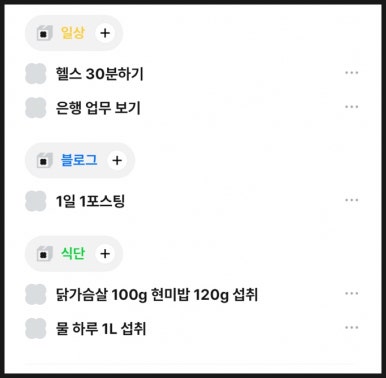Show options menu for 닭가슴살 task
Image resolution: width=386 pixels, height=378 pixels.
click(352, 294)
